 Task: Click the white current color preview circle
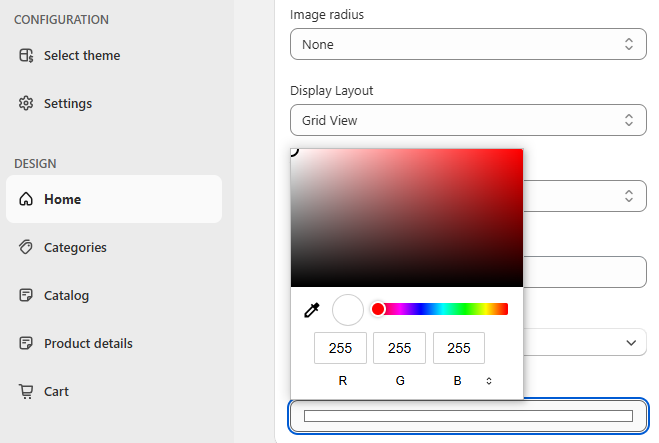tap(348, 310)
